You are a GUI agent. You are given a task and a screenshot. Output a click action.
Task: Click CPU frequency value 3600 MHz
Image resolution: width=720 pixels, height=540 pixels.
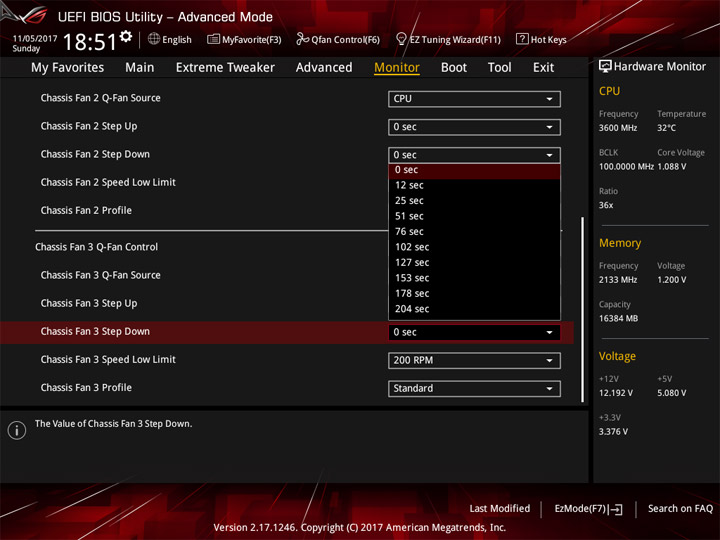[x=618, y=128]
